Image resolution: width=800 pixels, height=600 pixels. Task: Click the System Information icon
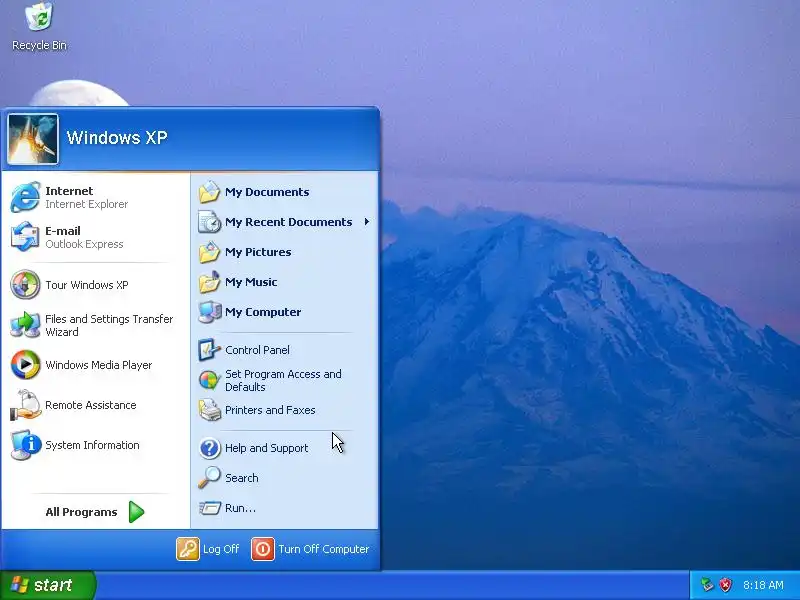[25, 445]
